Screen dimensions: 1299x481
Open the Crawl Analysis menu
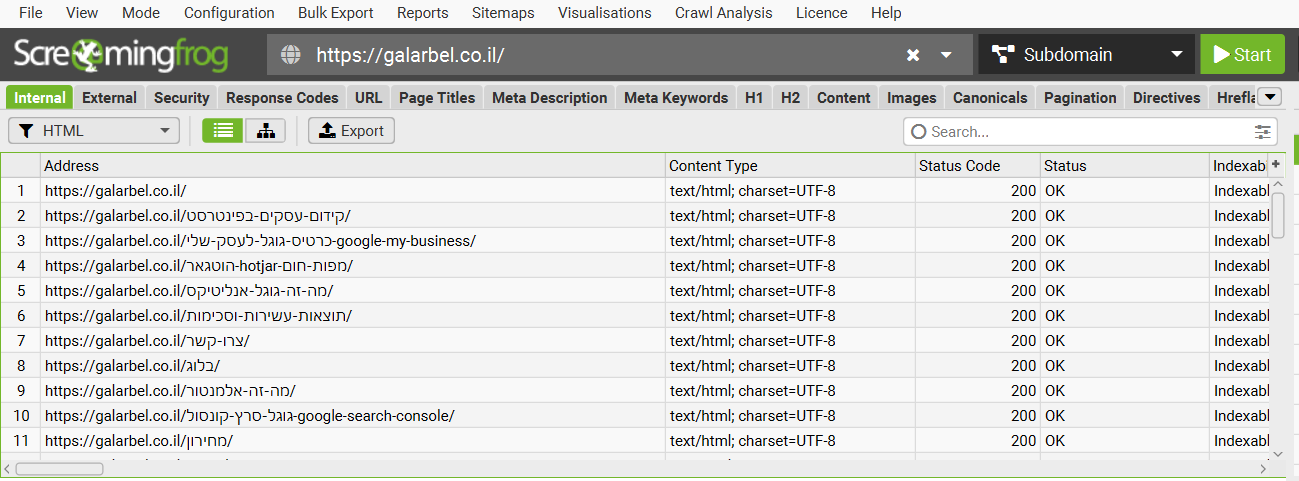(724, 13)
